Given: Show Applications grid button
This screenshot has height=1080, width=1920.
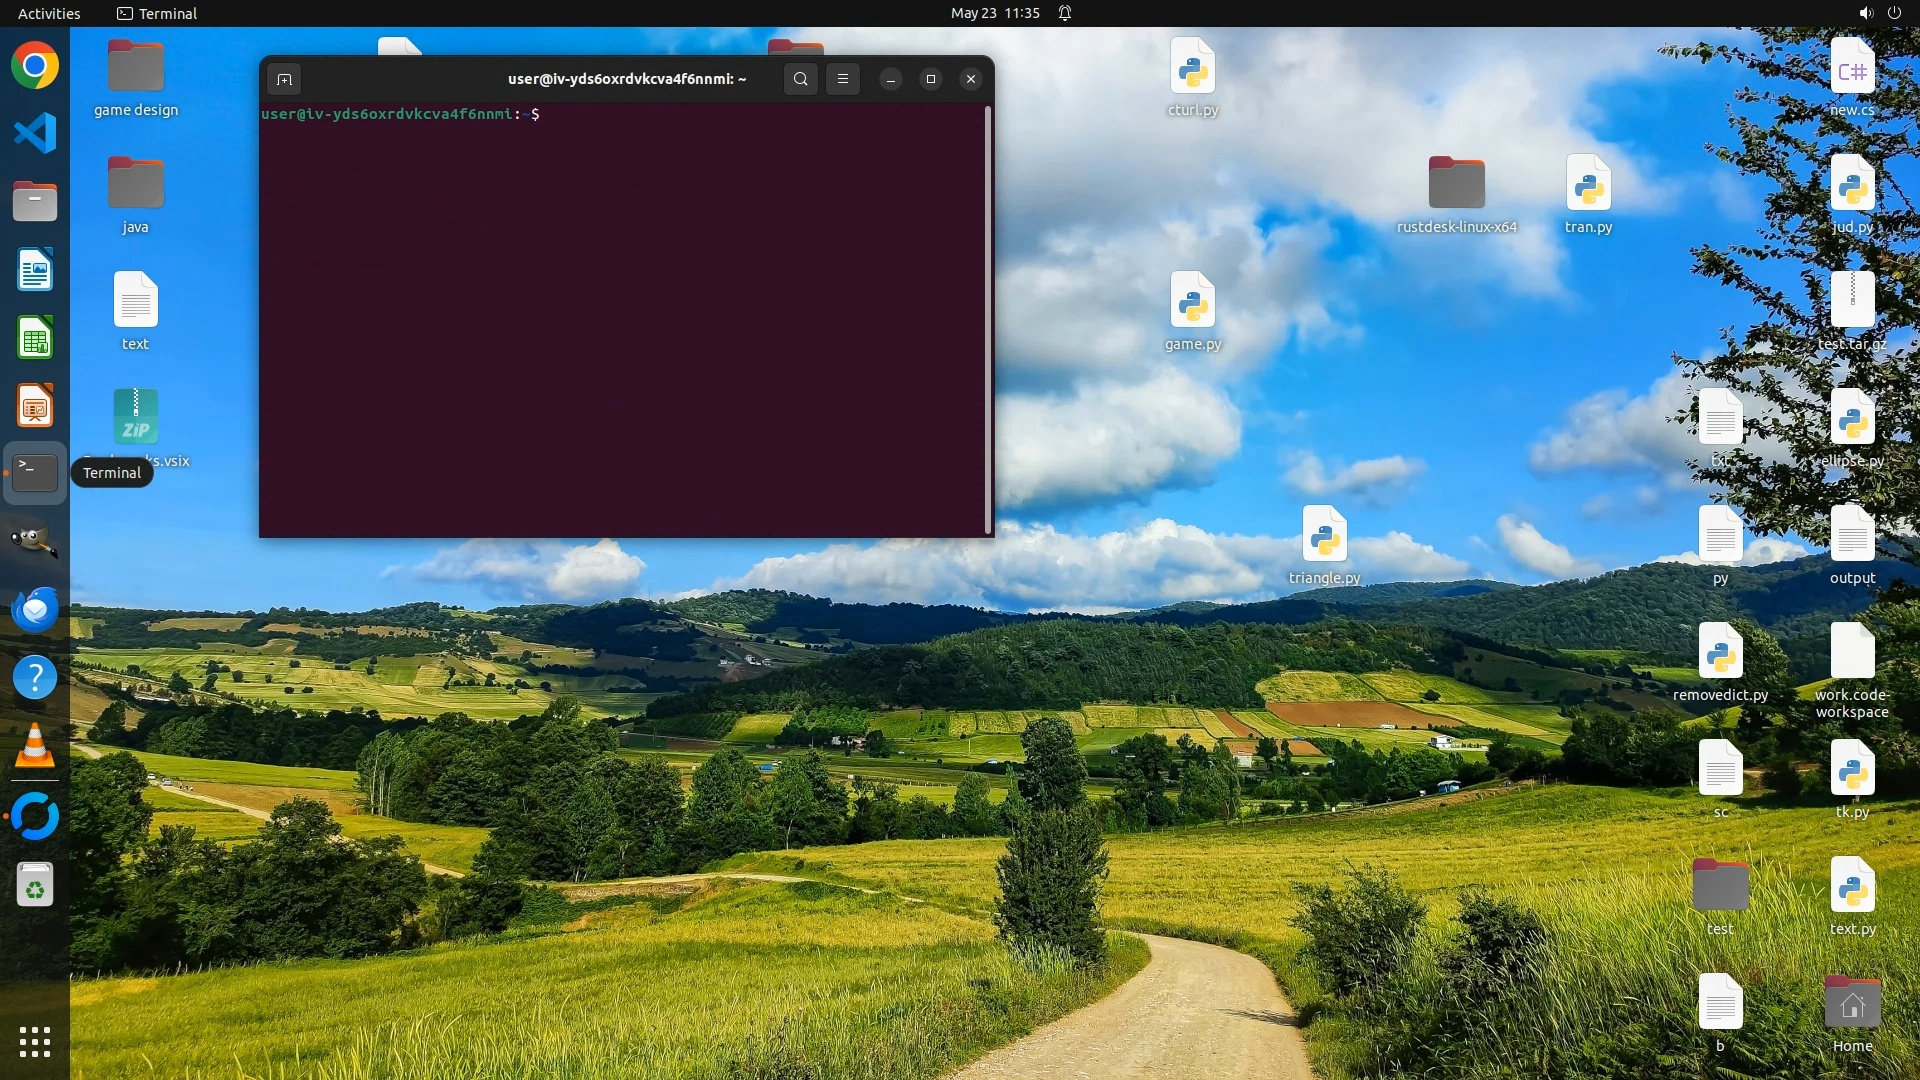Looking at the screenshot, I should [x=35, y=1042].
